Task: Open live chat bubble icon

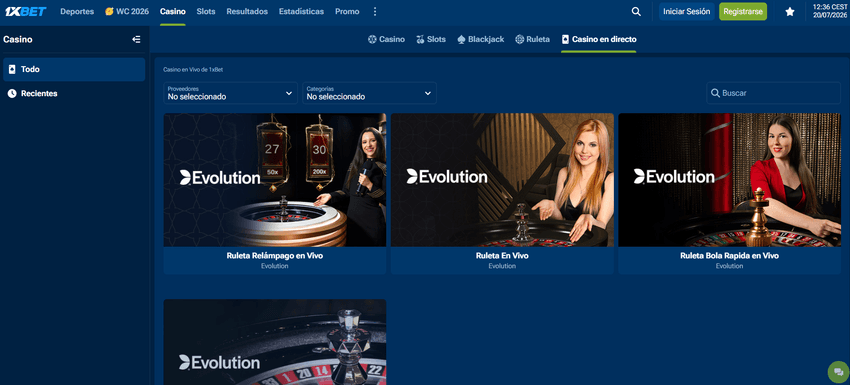Action: click(838, 373)
